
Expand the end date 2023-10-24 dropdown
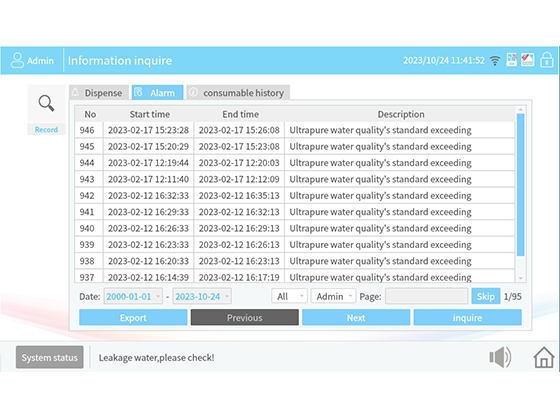[202, 296]
